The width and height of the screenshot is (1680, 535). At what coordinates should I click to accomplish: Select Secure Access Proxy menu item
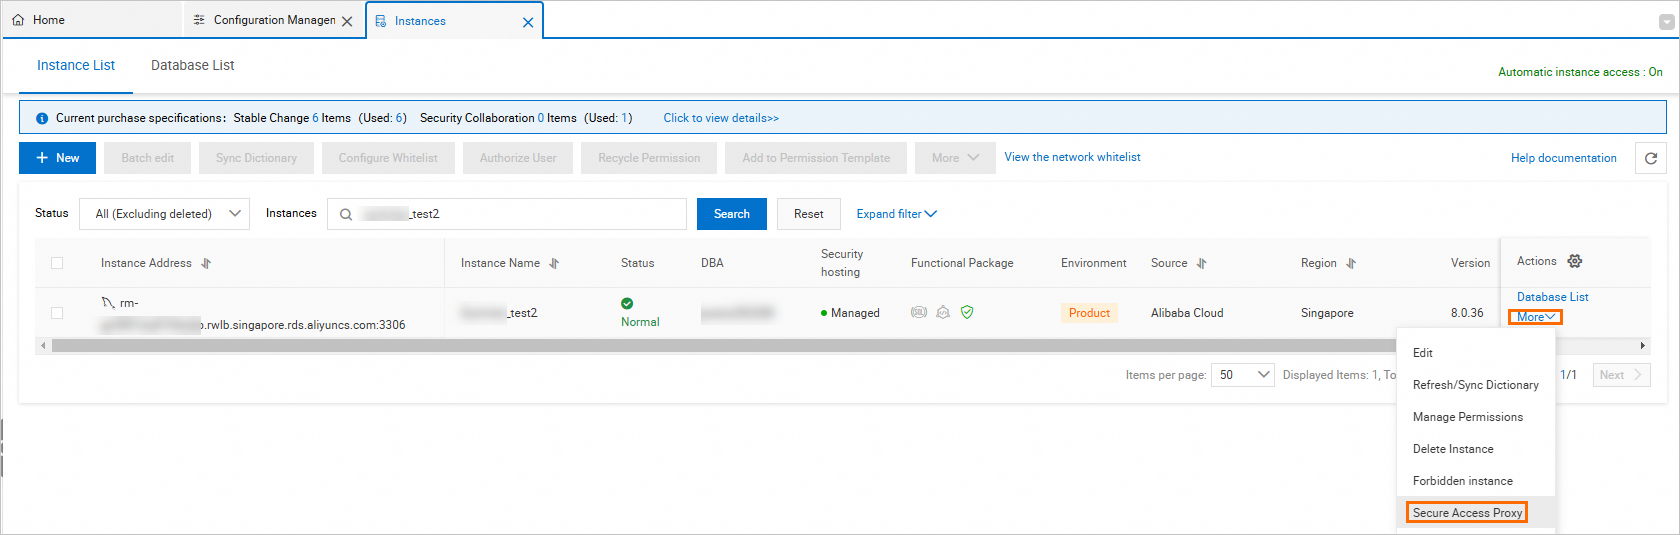click(1476, 513)
